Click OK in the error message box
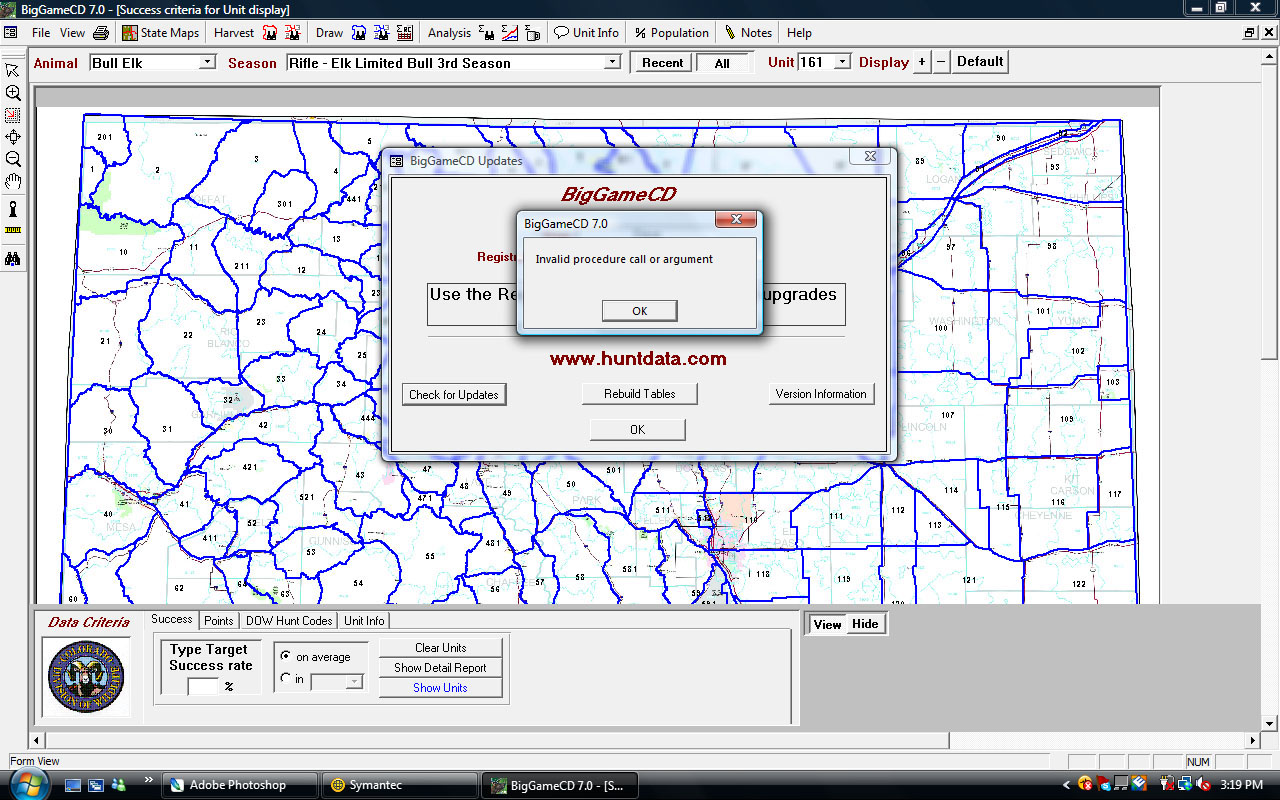The width and height of the screenshot is (1280, 800). pyautogui.click(x=639, y=311)
